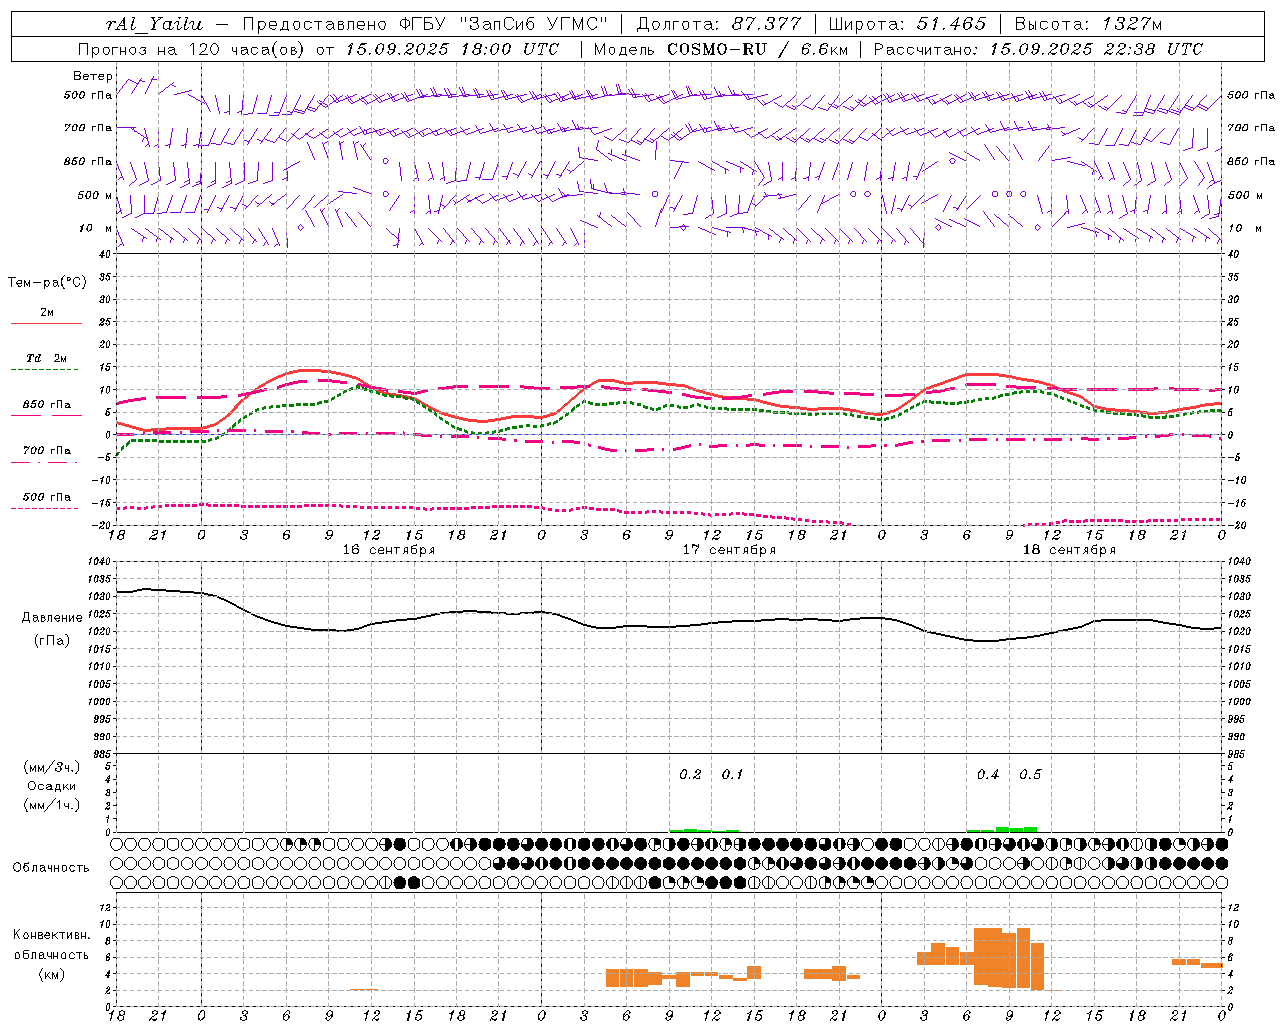Screen dimensions: 1280x1024
Task: Click the Модель COSMO-RU / 6.6км label
Action: pos(721,49)
